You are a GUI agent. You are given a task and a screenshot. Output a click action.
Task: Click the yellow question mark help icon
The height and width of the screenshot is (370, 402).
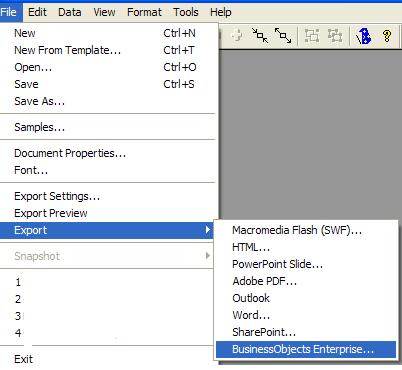click(387, 36)
